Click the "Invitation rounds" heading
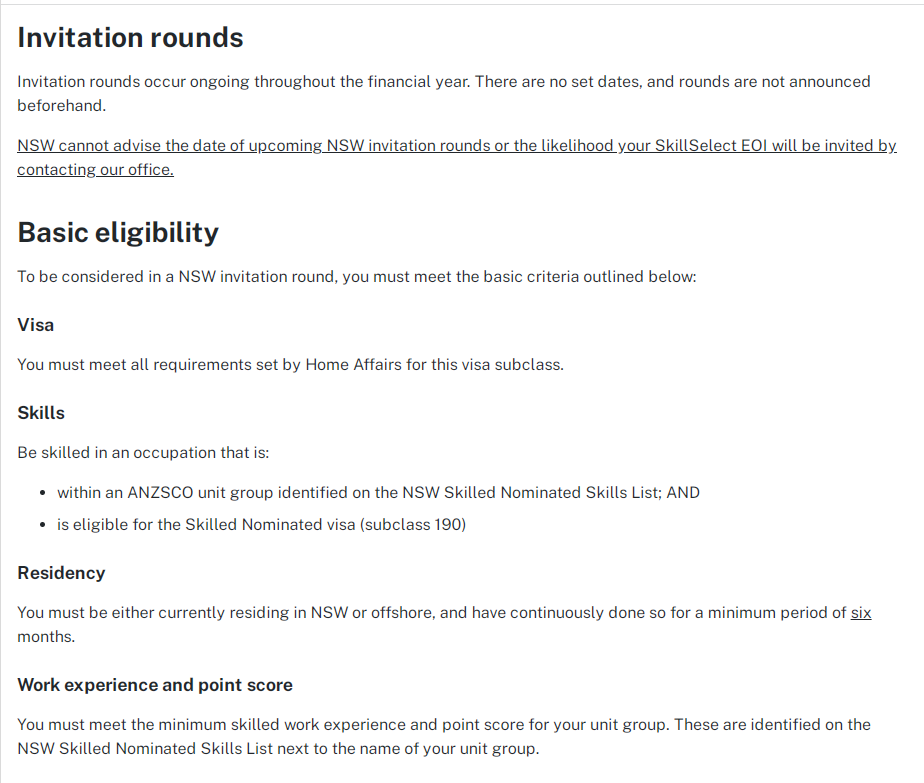 130,38
